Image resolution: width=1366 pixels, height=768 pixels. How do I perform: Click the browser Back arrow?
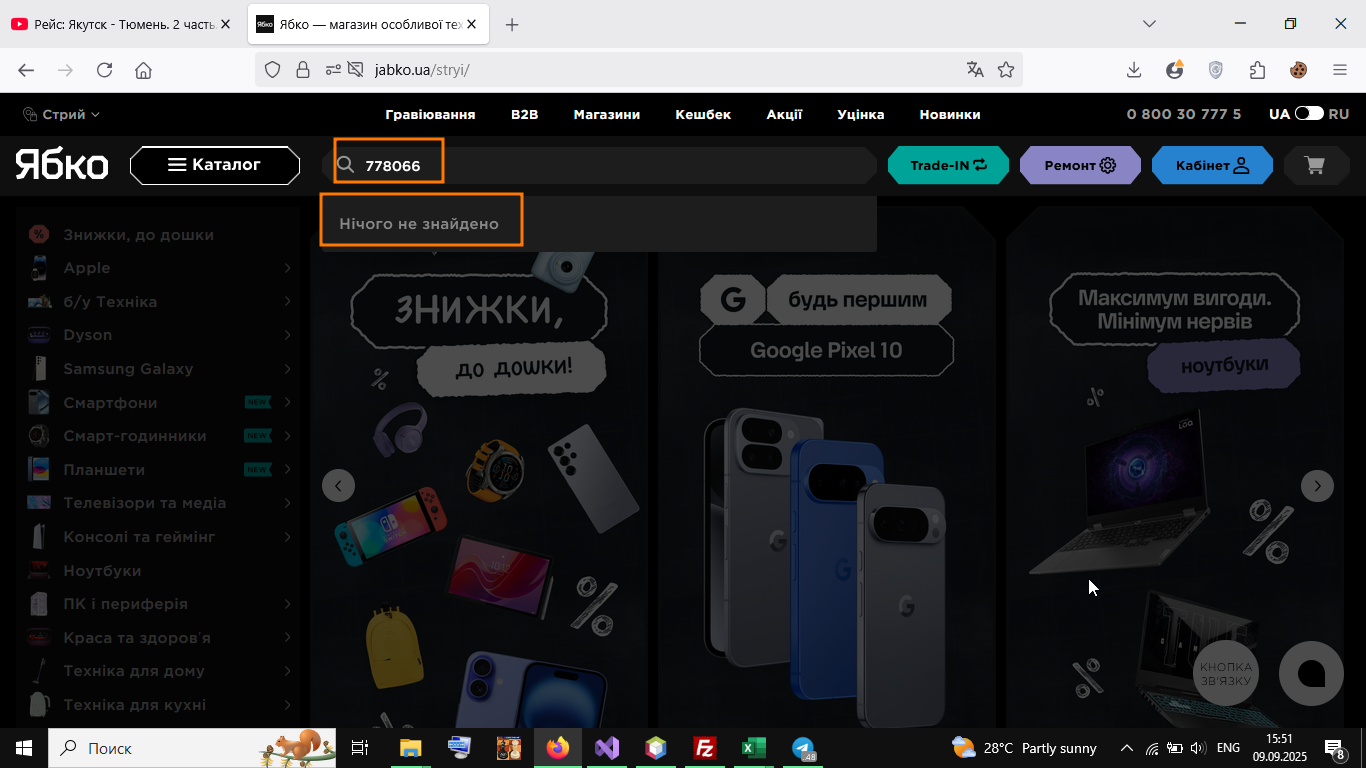coord(26,70)
